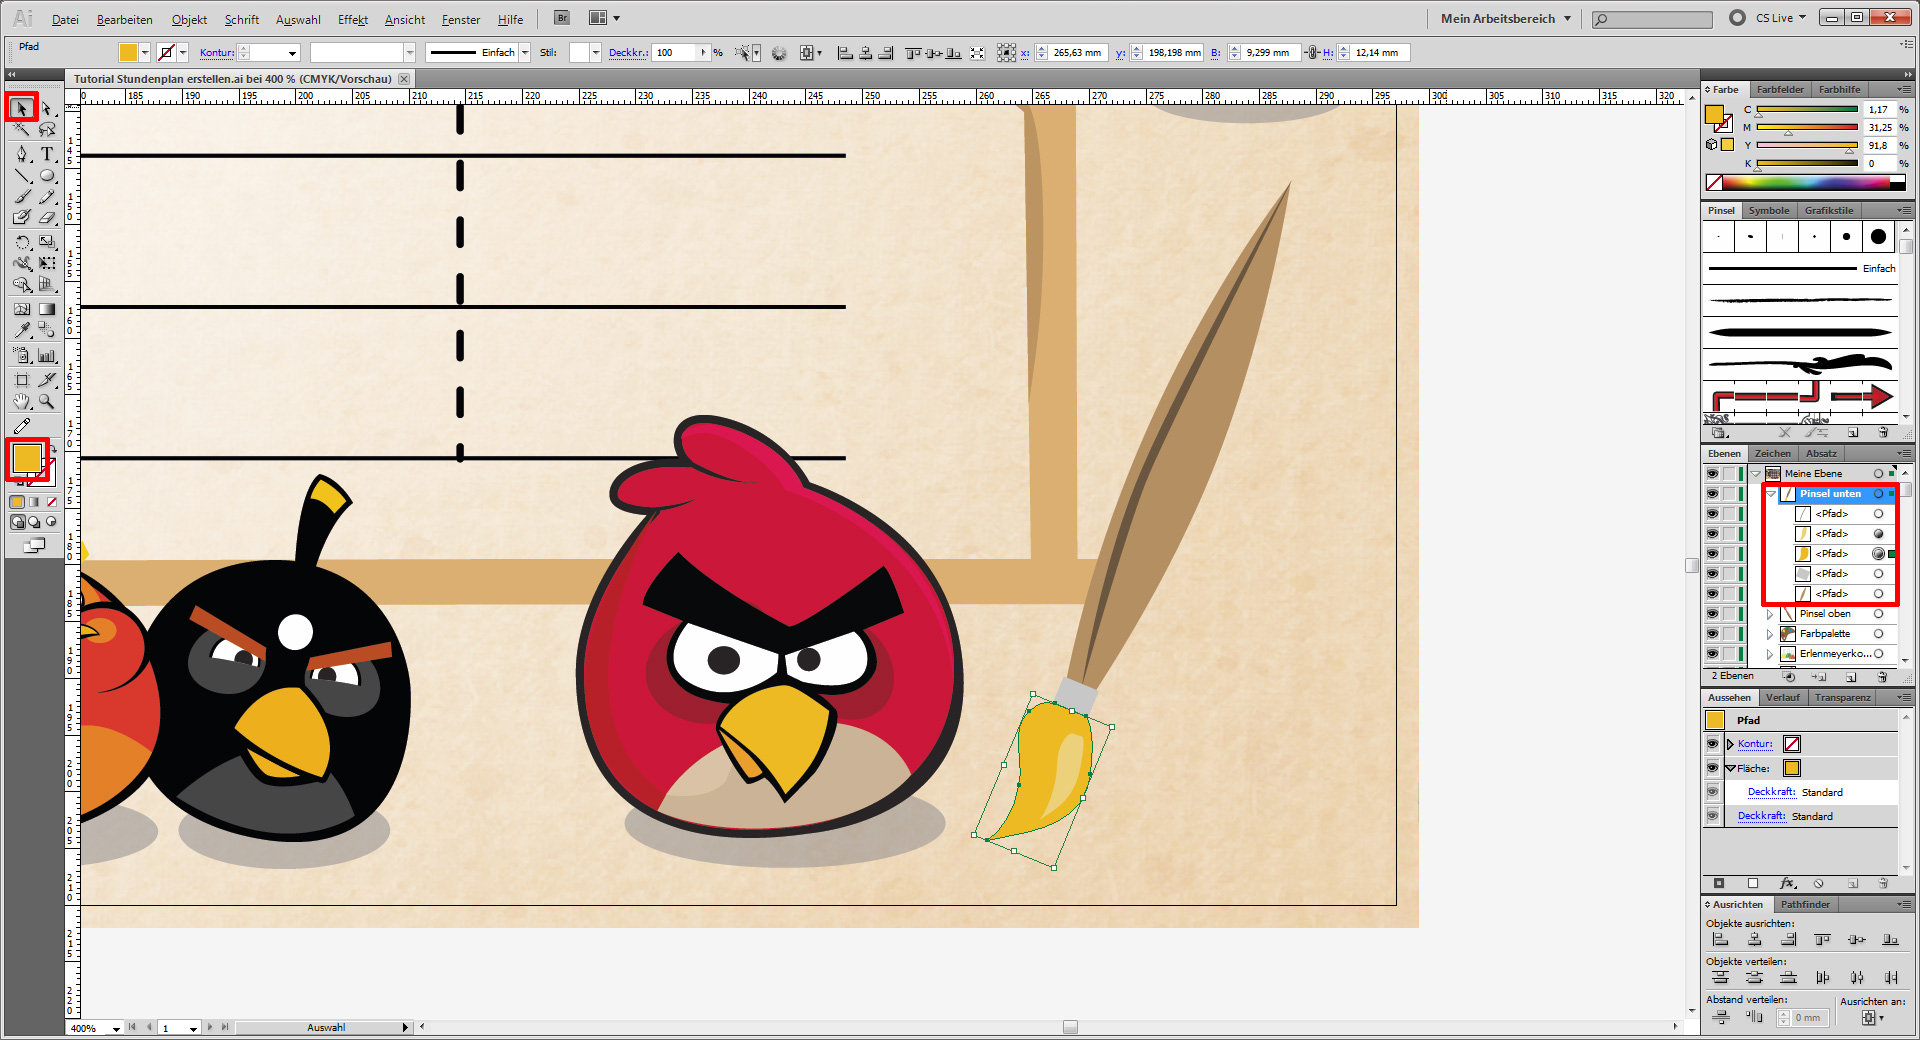Image resolution: width=1920 pixels, height=1040 pixels.
Task: Switch to the Farbfelder tab
Action: pos(1780,89)
